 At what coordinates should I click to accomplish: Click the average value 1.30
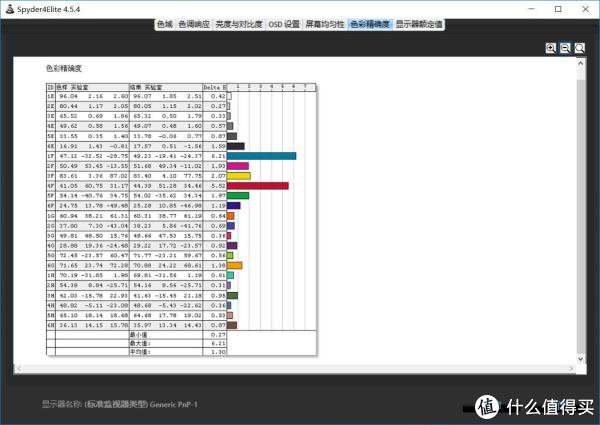pyautogui.click(x=218, y=352)
